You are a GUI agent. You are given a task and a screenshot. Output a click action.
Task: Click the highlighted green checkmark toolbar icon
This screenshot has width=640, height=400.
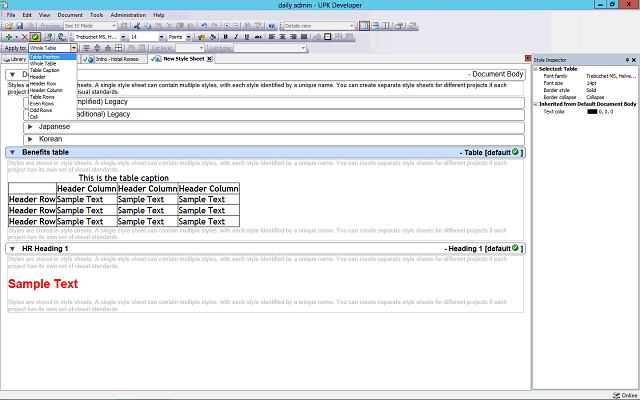pos(35,37)
